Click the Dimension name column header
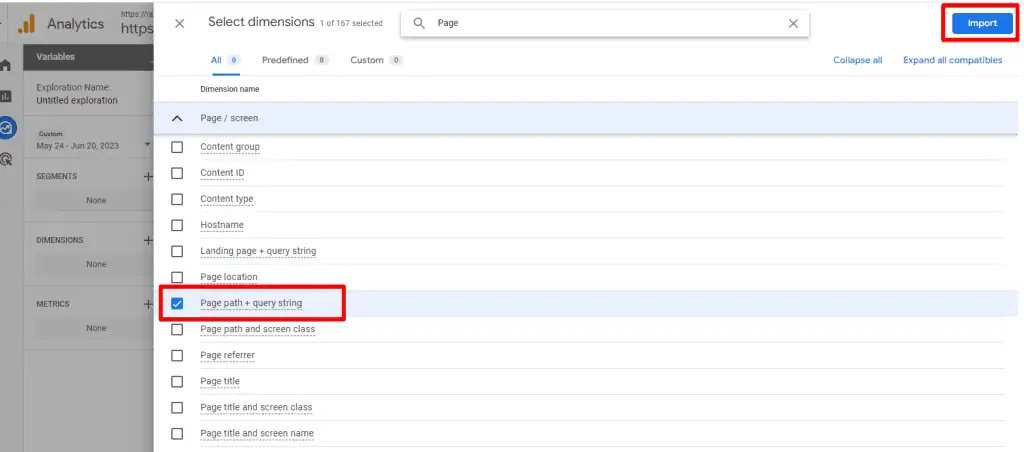1024x452 pixels. point(230,89)
